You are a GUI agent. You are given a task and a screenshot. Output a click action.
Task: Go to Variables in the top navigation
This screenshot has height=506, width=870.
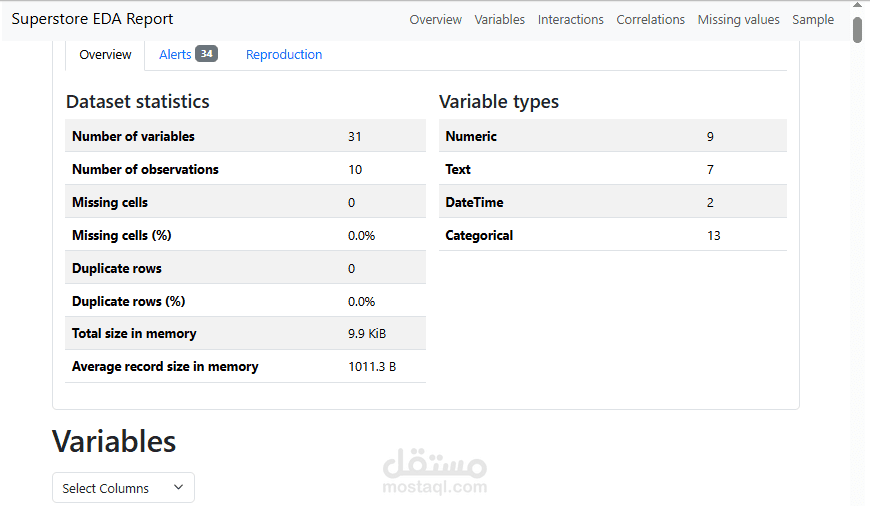click(x=499, y=19)
